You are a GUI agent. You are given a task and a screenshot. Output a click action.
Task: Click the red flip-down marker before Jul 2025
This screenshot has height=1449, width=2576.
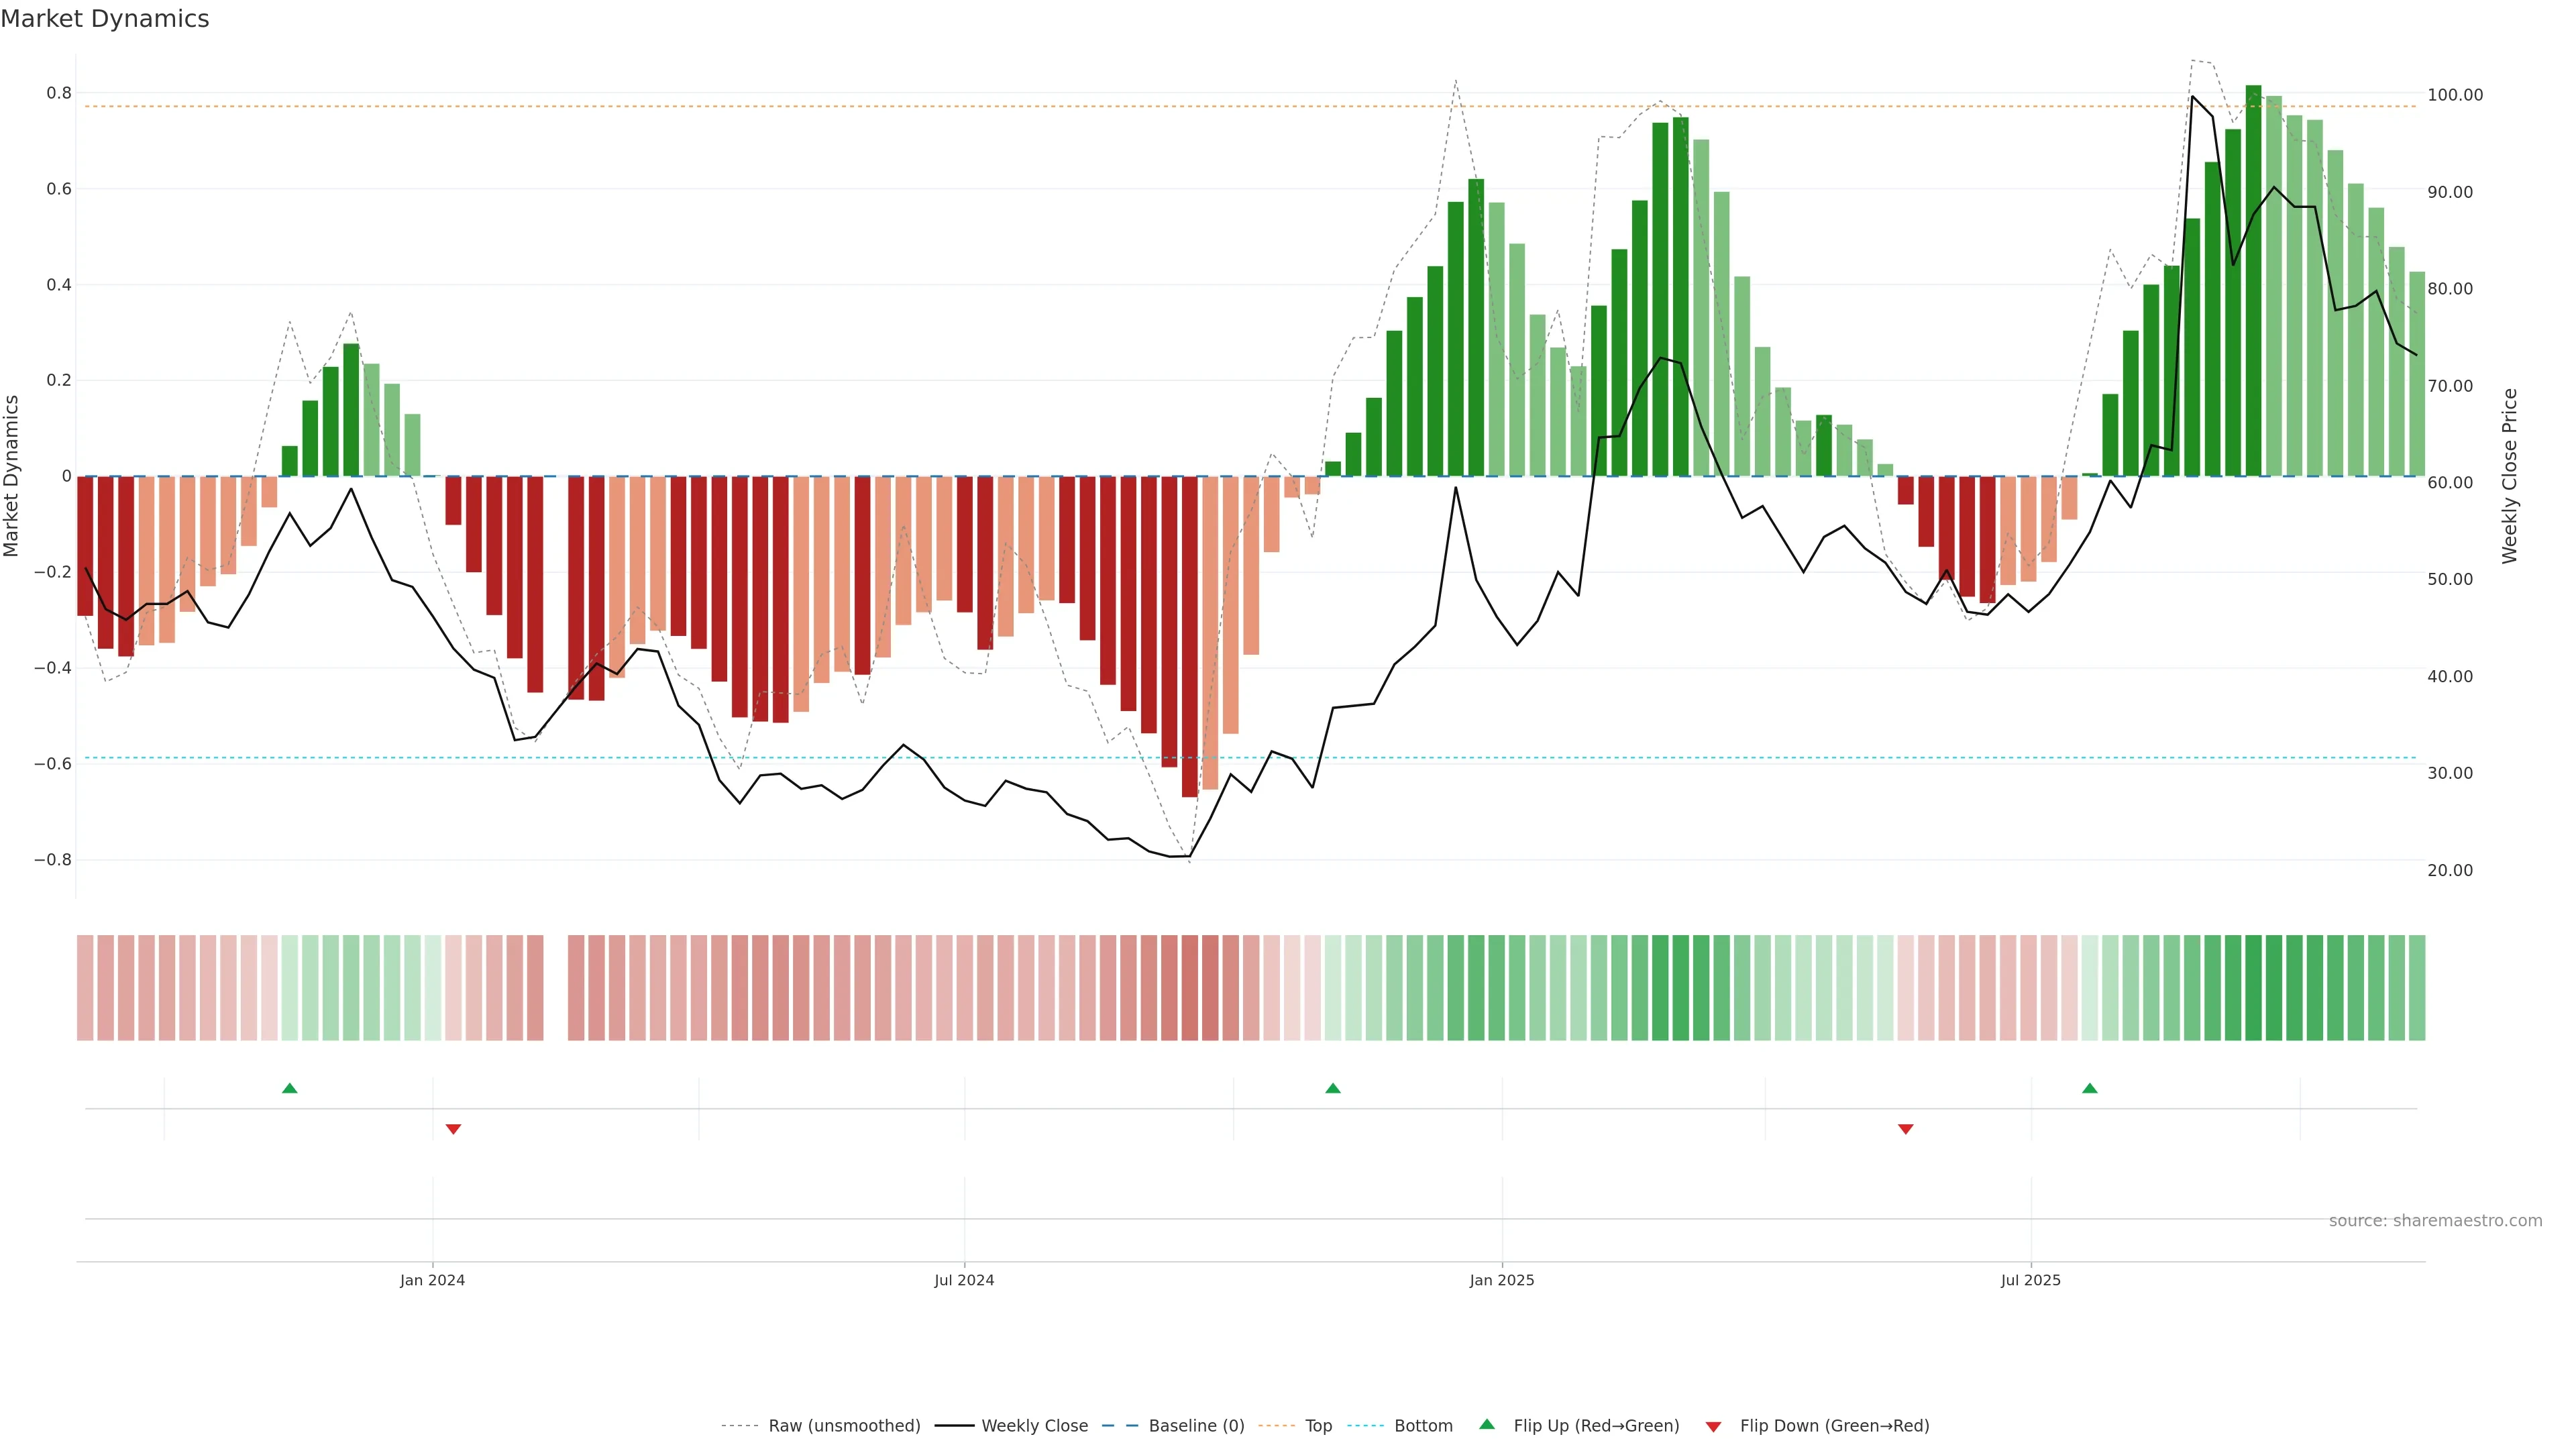[x=1905, y=1129]
